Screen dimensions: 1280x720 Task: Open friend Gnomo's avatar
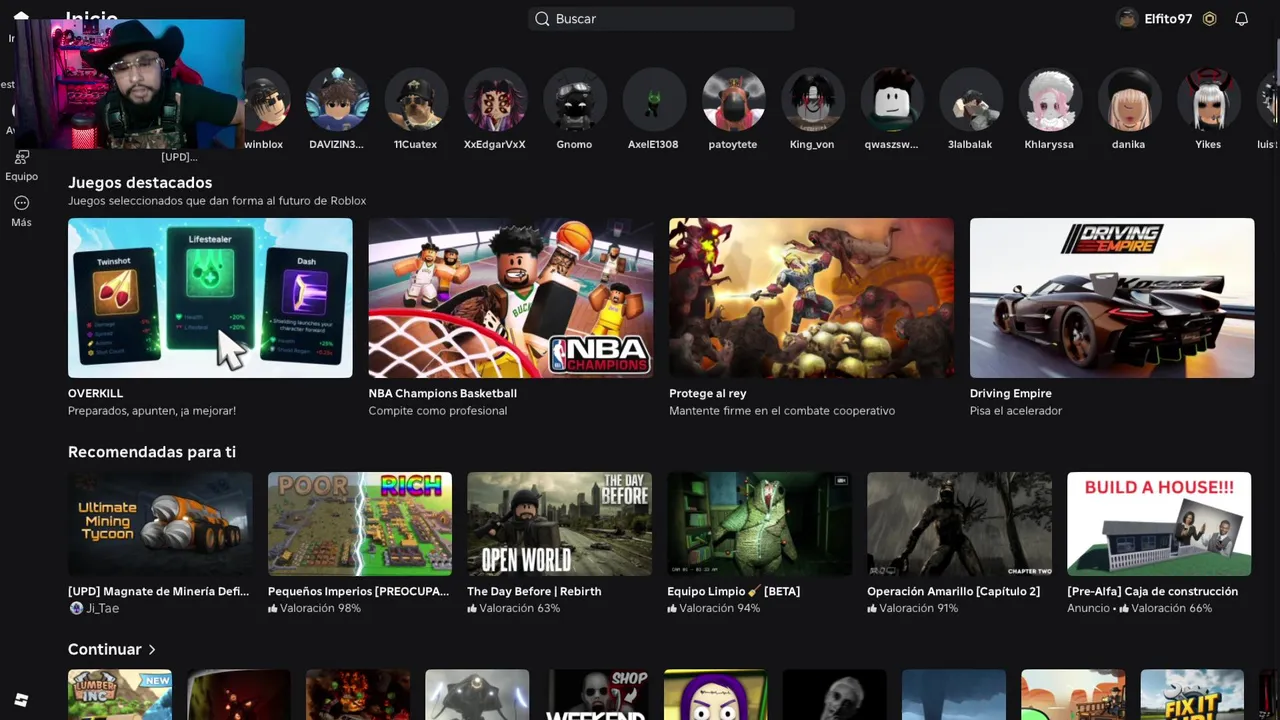(574, 100)
